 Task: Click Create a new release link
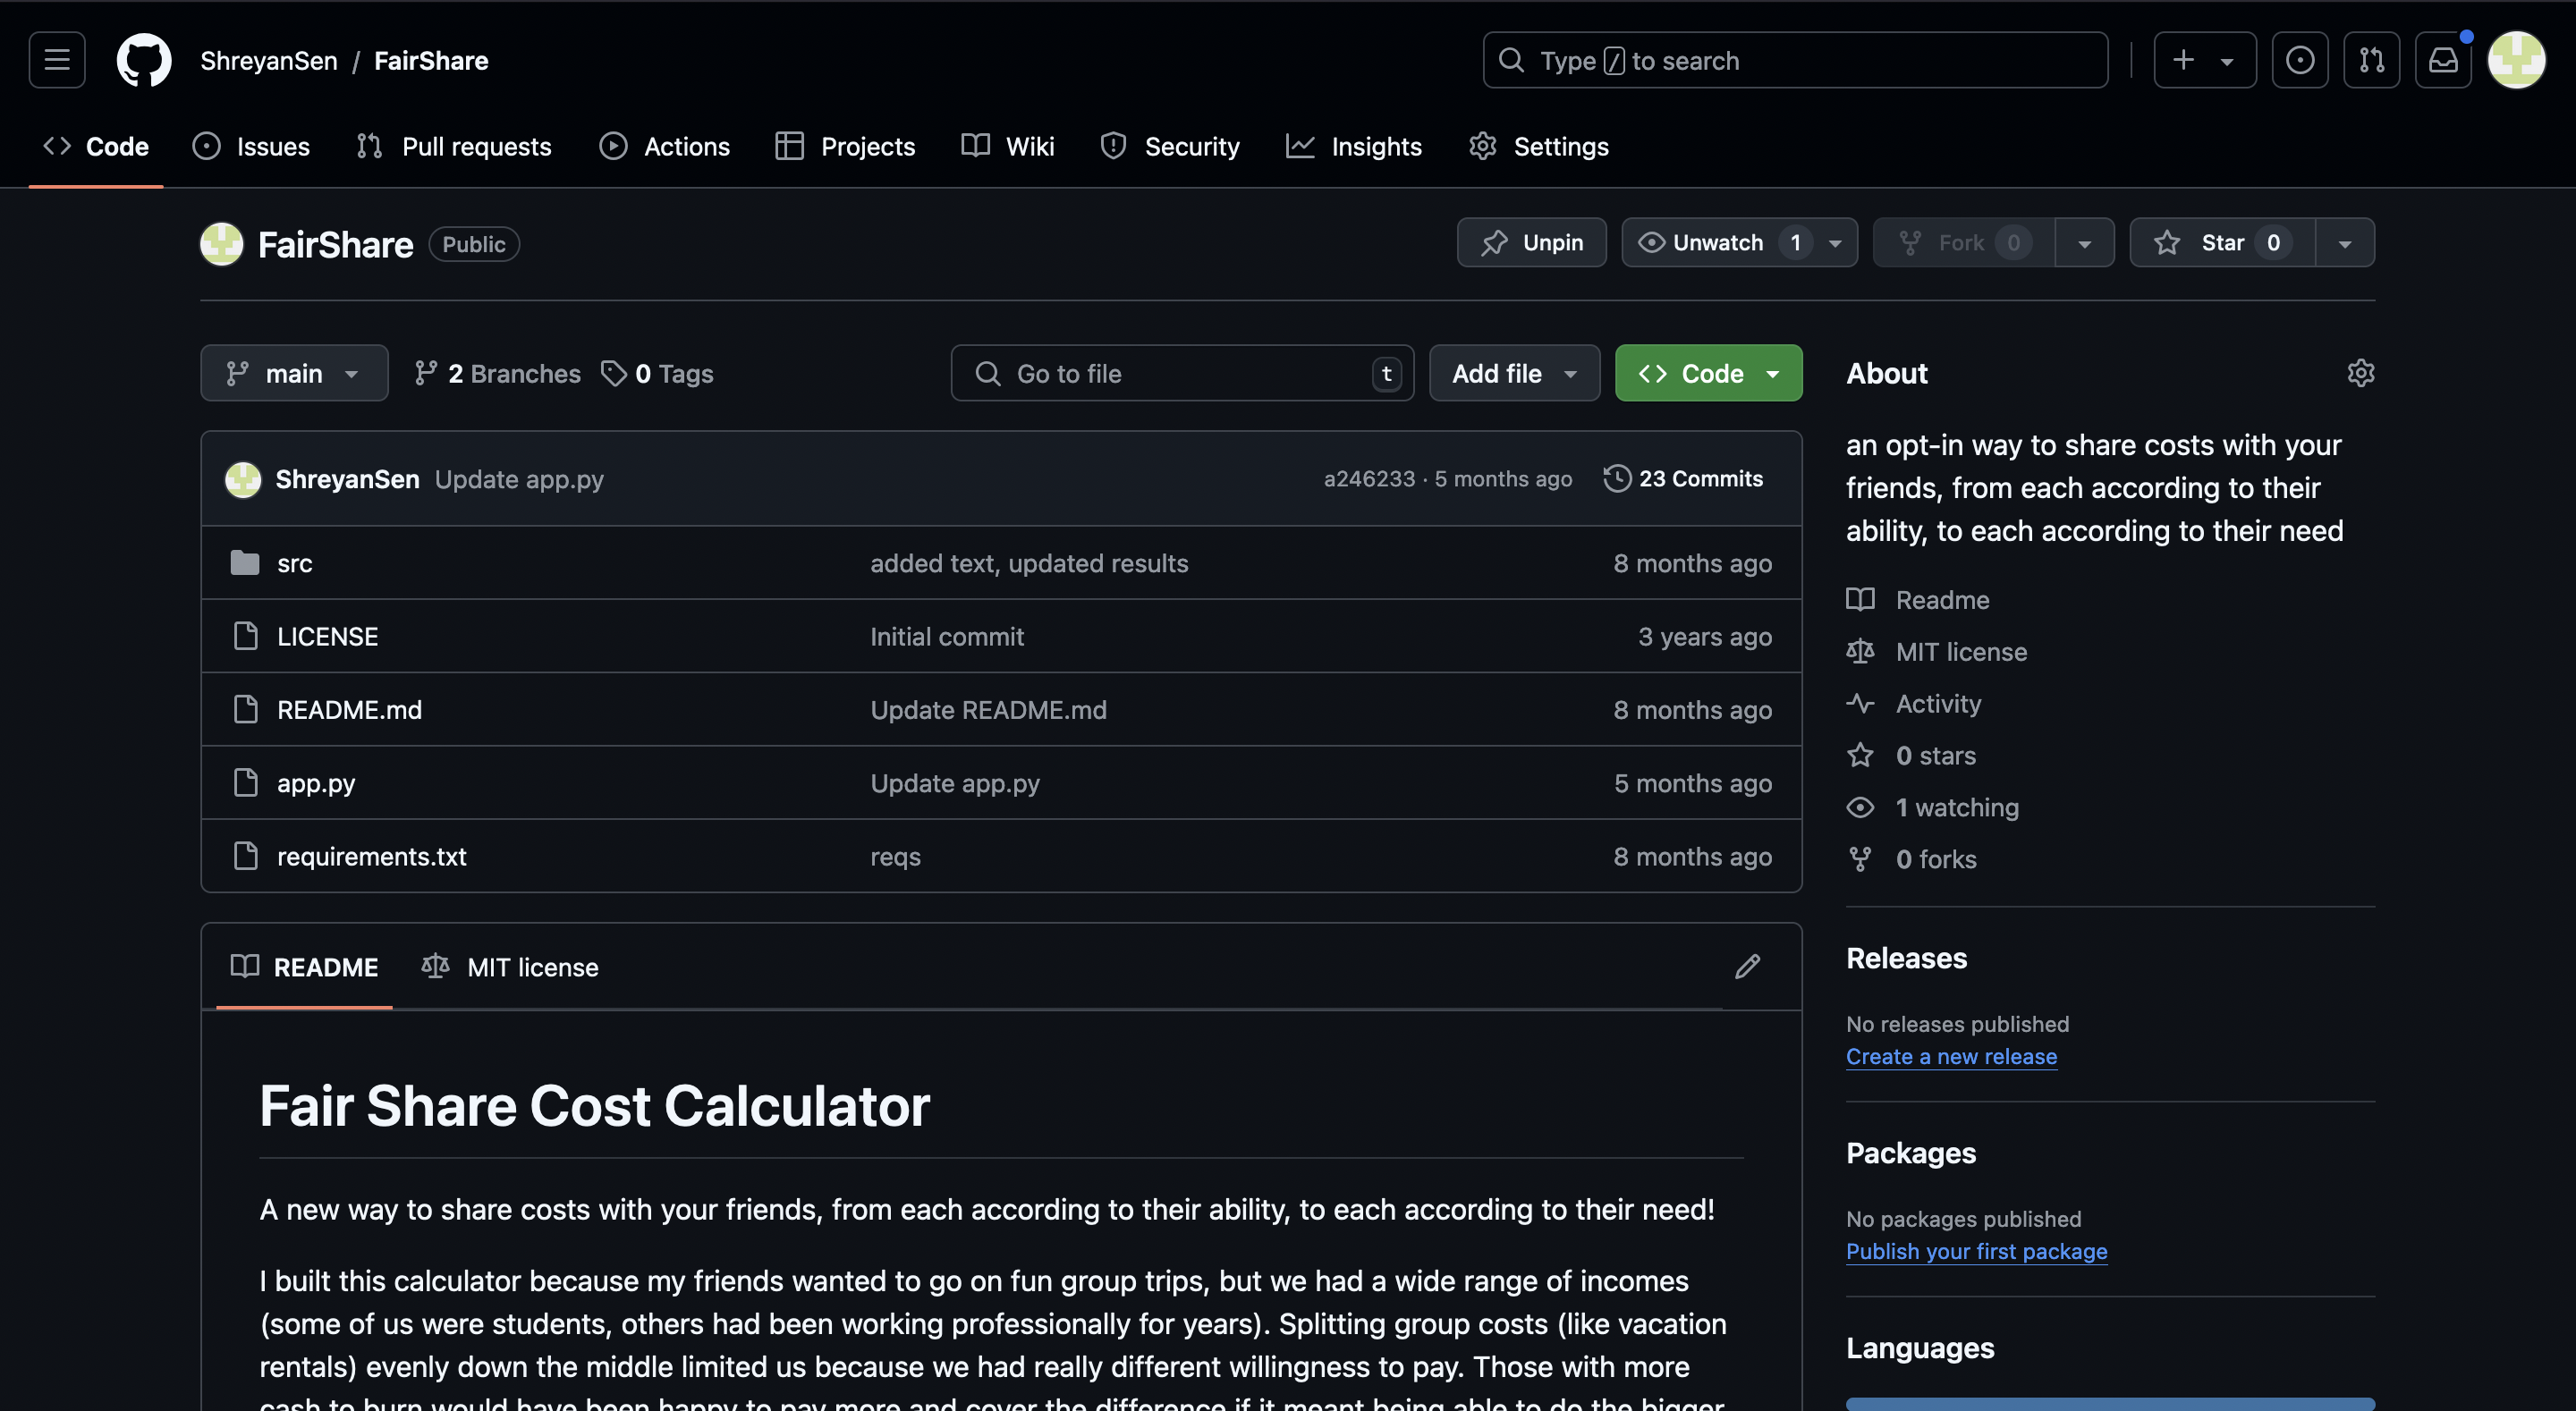pyautogui.click(x=1951, y=1057)
